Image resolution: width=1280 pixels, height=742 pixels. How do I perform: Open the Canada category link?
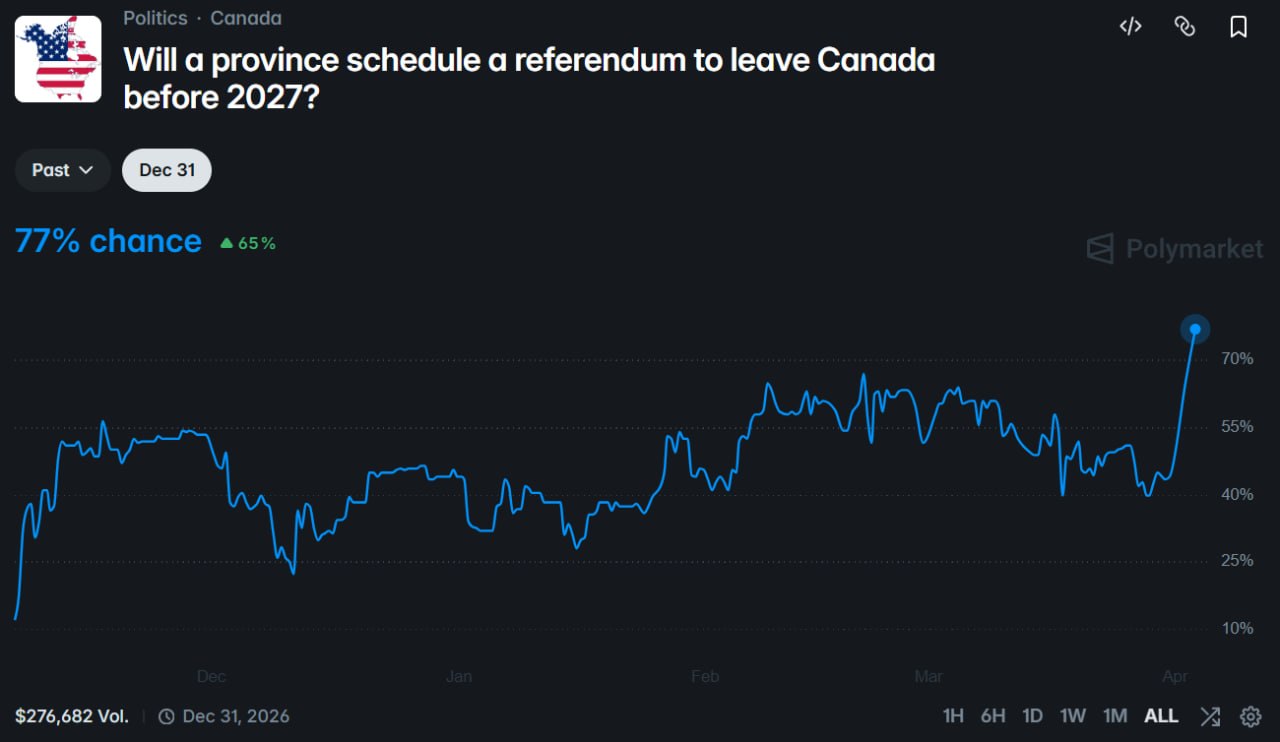pyautogui.click(x=246, y=18)
